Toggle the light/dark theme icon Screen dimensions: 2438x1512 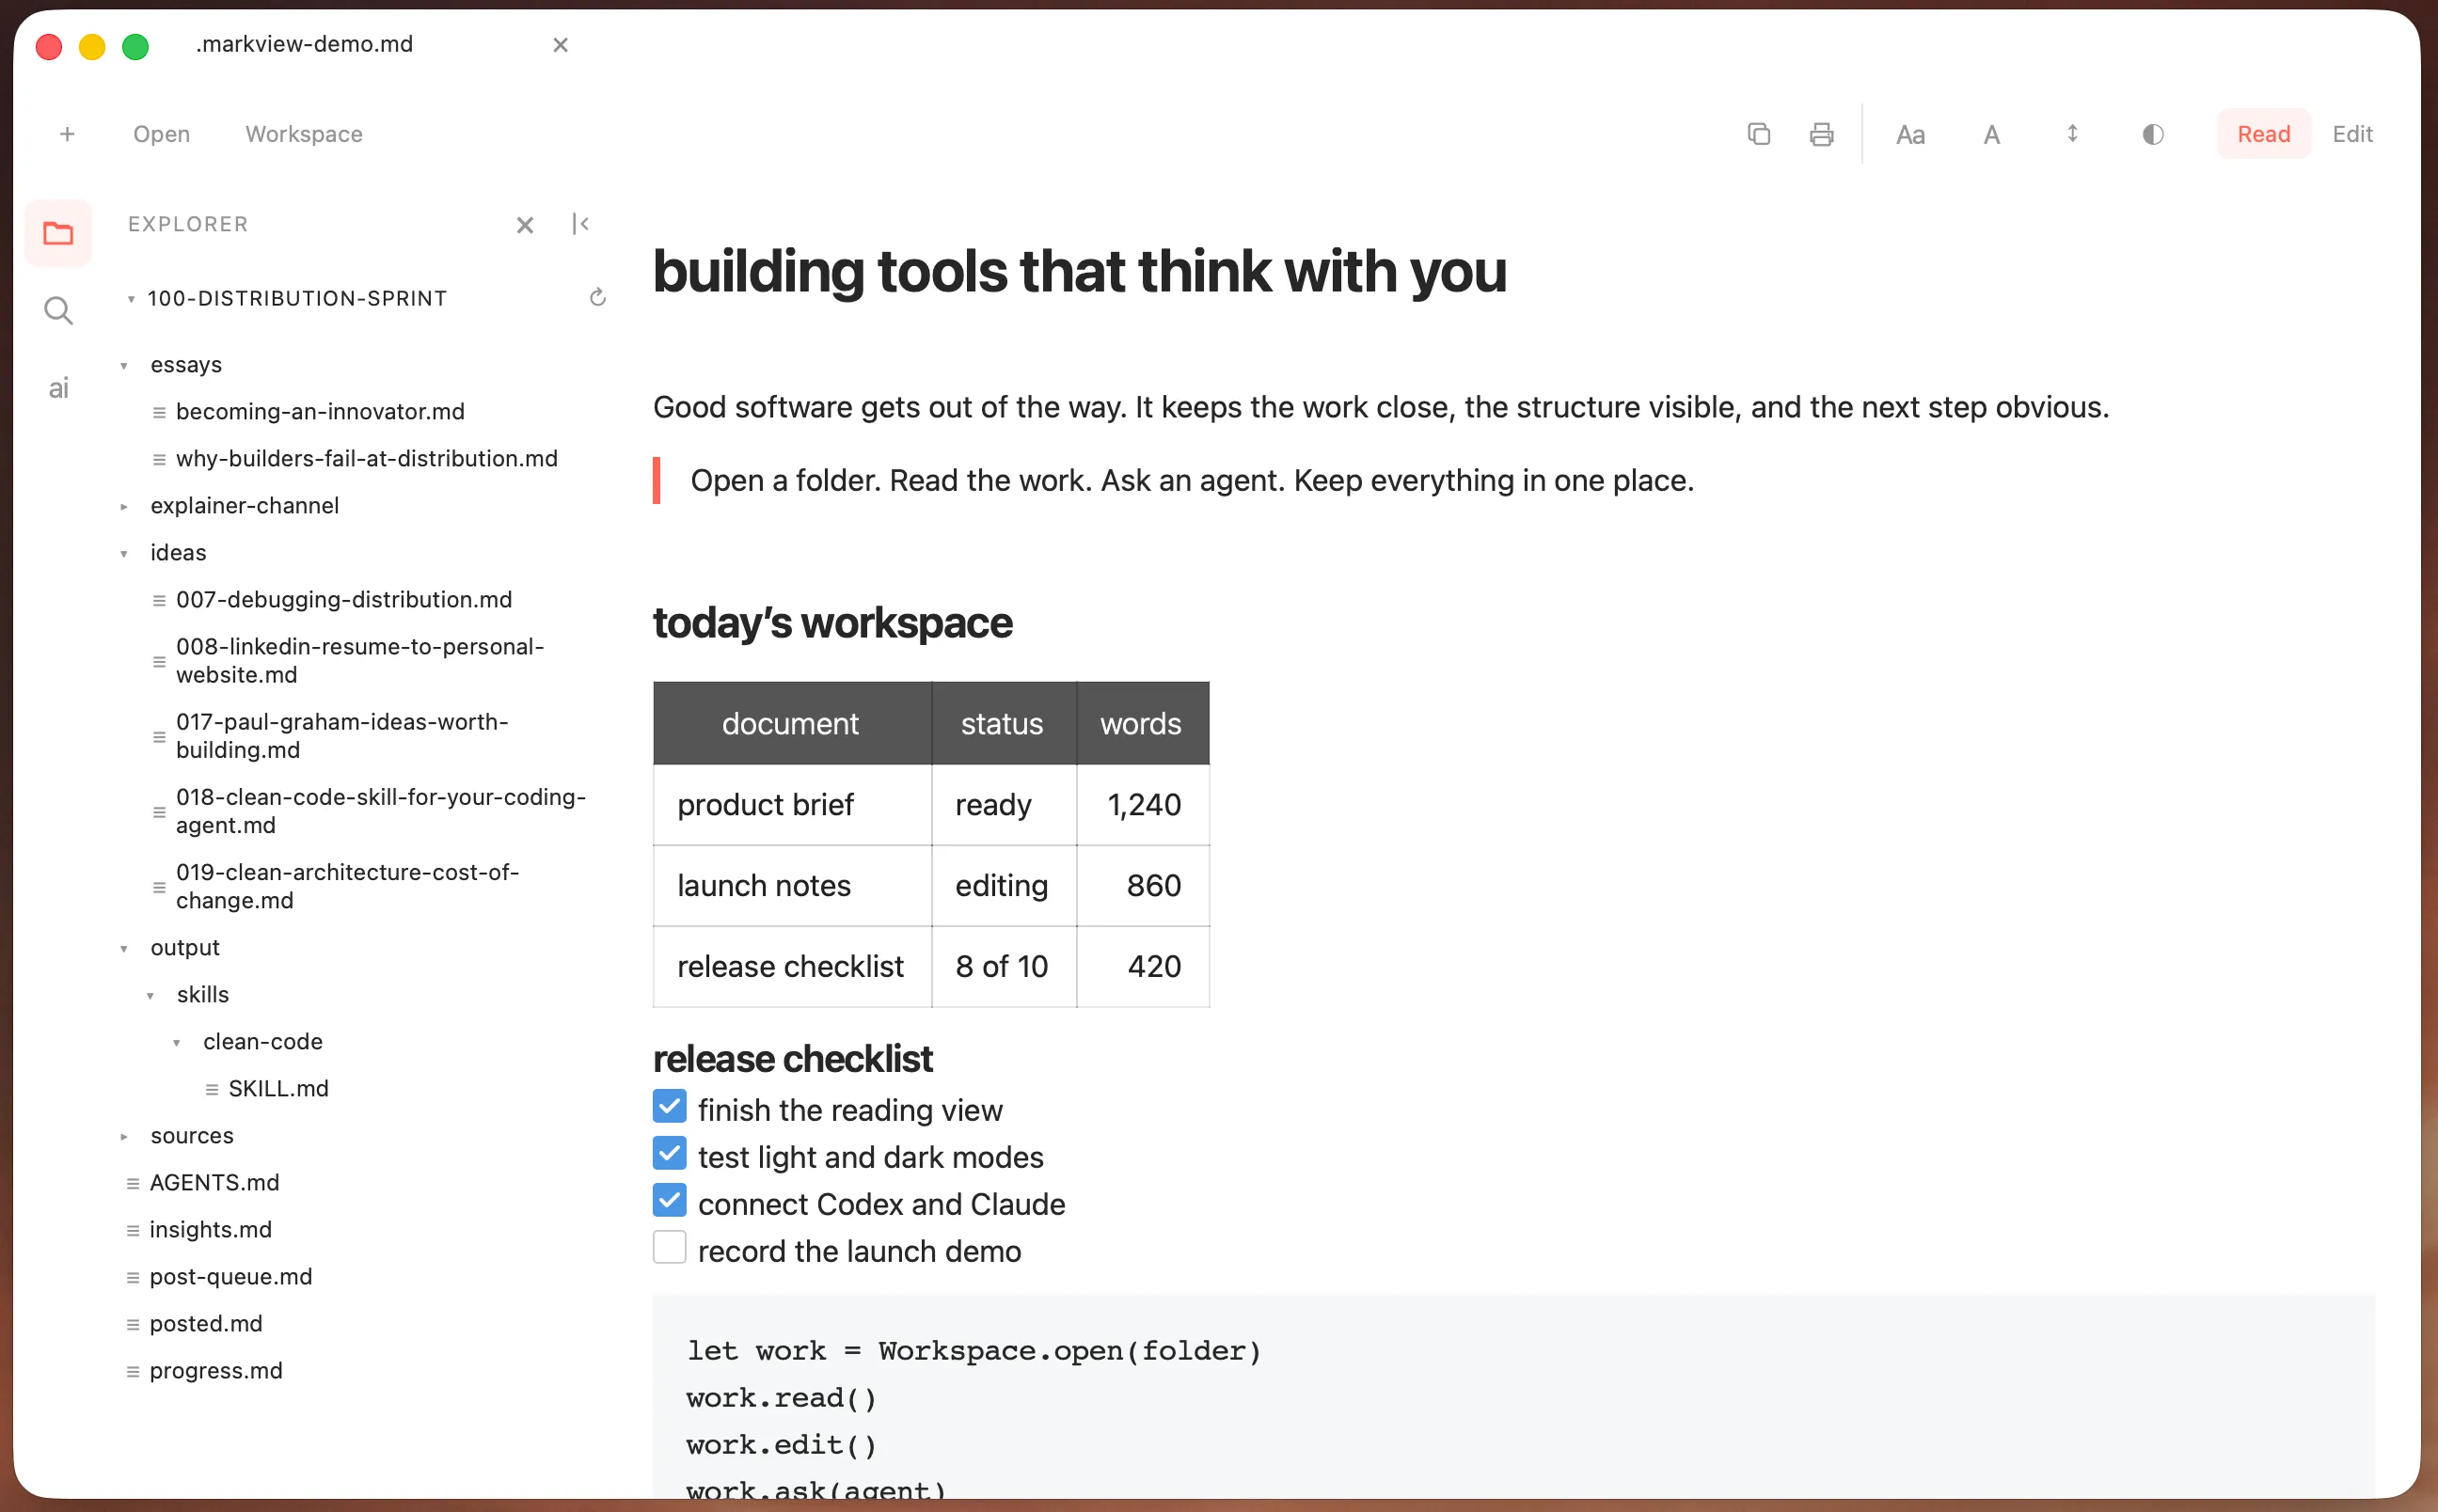coord(2153,134)
